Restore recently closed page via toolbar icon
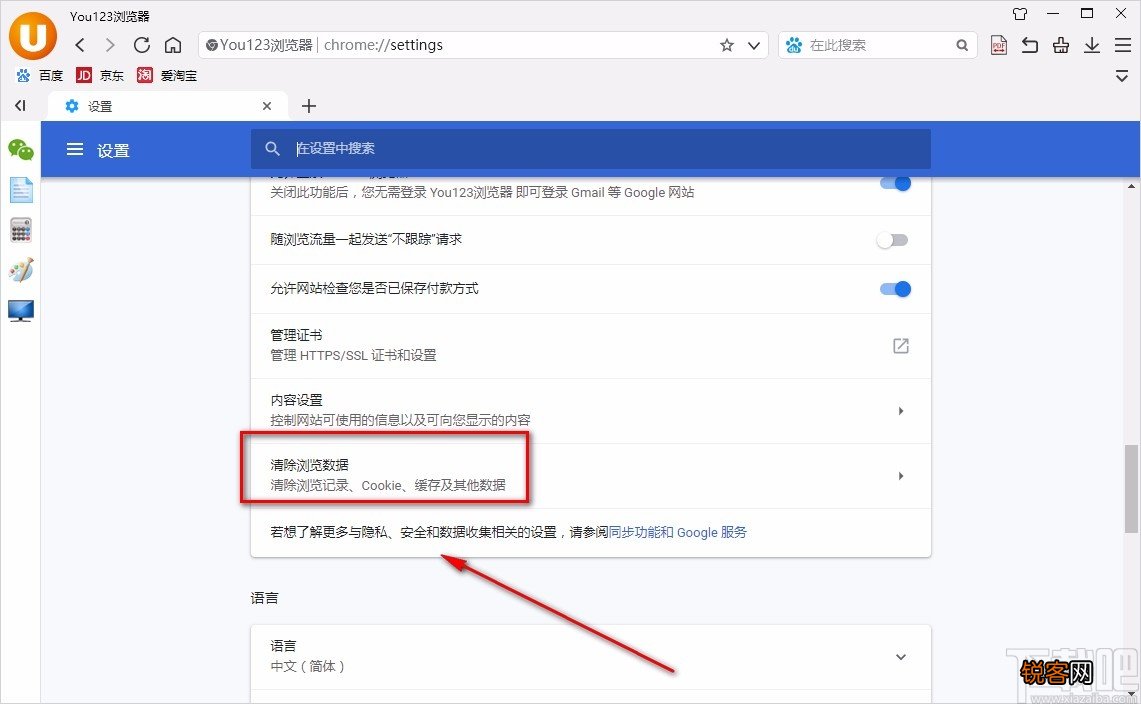The width and height of the screenshot is (1141, 704). tap(1029, 45)
